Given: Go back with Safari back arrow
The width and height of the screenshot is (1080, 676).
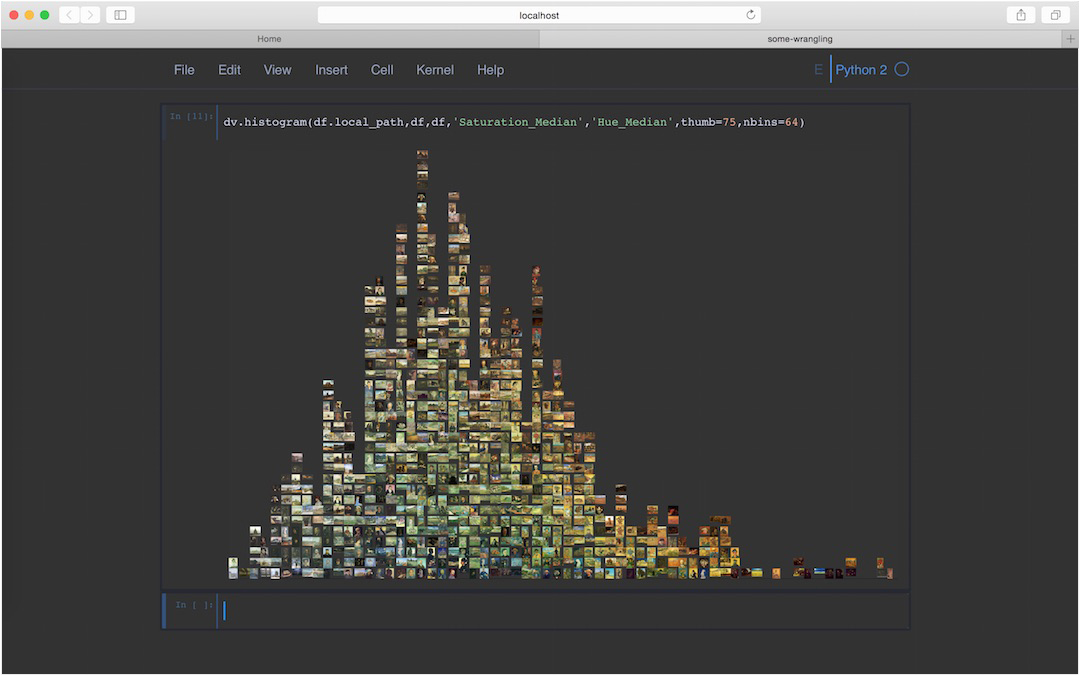Looking at the screenshot, I should pyautogui.click(x=69, y=15).
